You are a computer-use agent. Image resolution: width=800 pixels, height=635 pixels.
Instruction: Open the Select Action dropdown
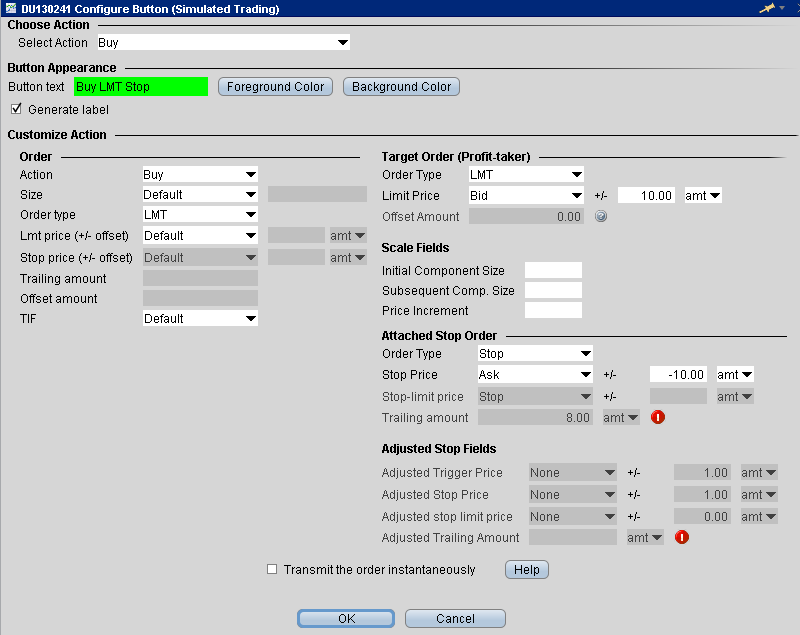tap(223, 43)
